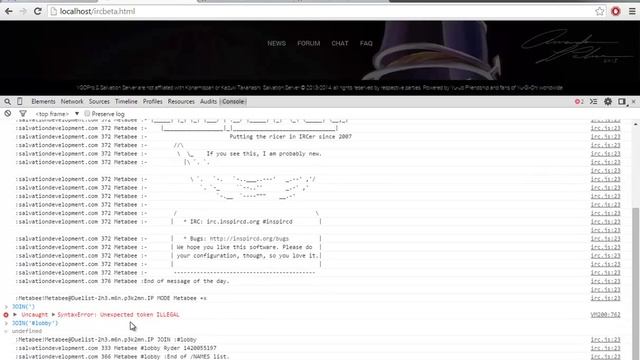640x360 pixels.
Task: Open irc.js link beside MODE Metabee line
Action: coord(605,298)
